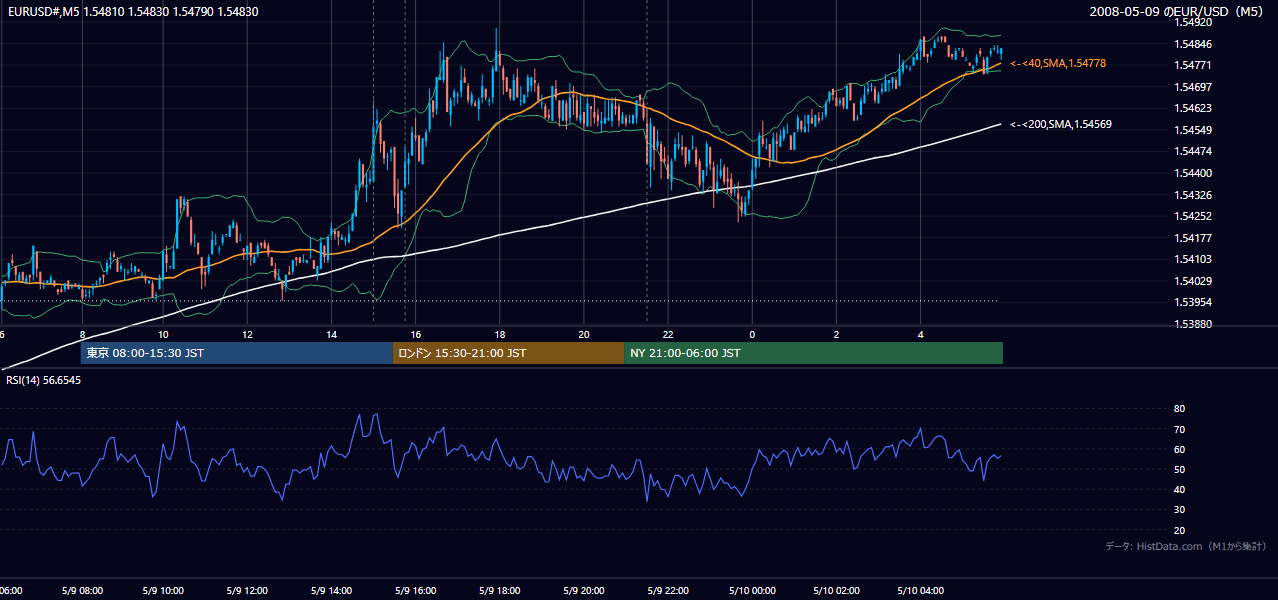Click the 5/10 00:00 bottom time label
This screenshot has height=600, width=1278.
(752, 591)
